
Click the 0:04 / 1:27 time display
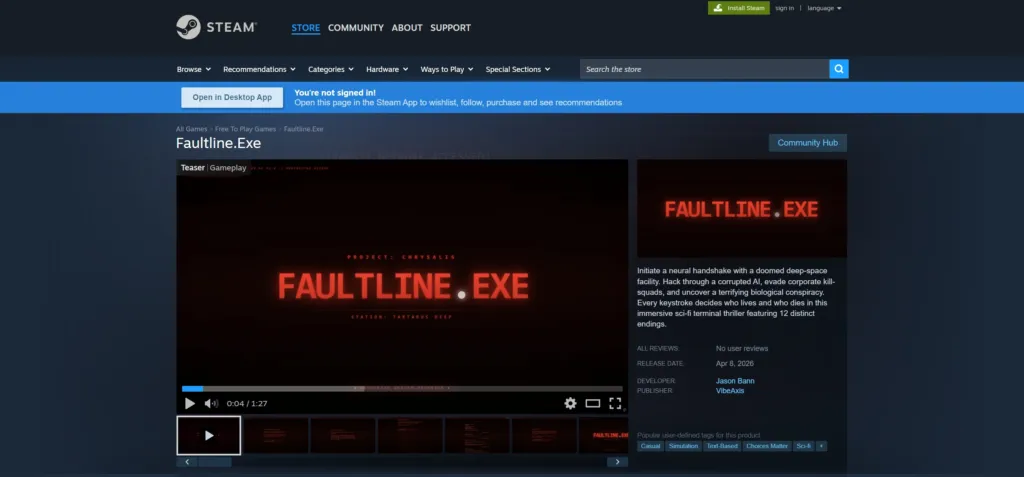(247, 404)
